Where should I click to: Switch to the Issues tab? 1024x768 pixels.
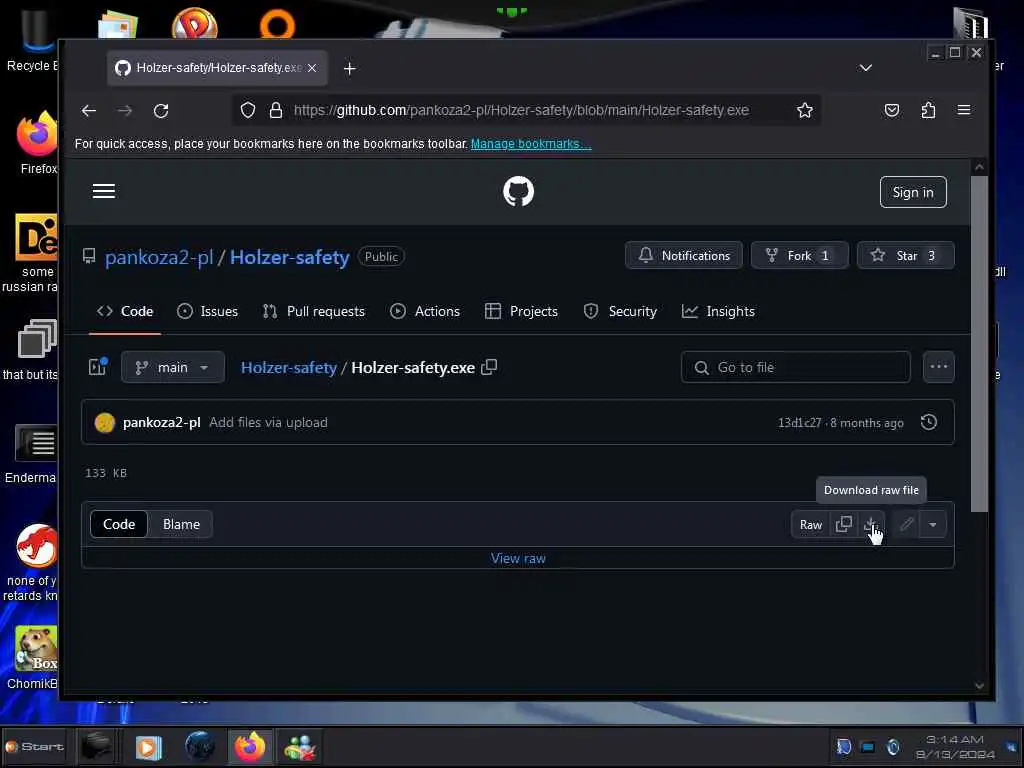click(208, 312)
